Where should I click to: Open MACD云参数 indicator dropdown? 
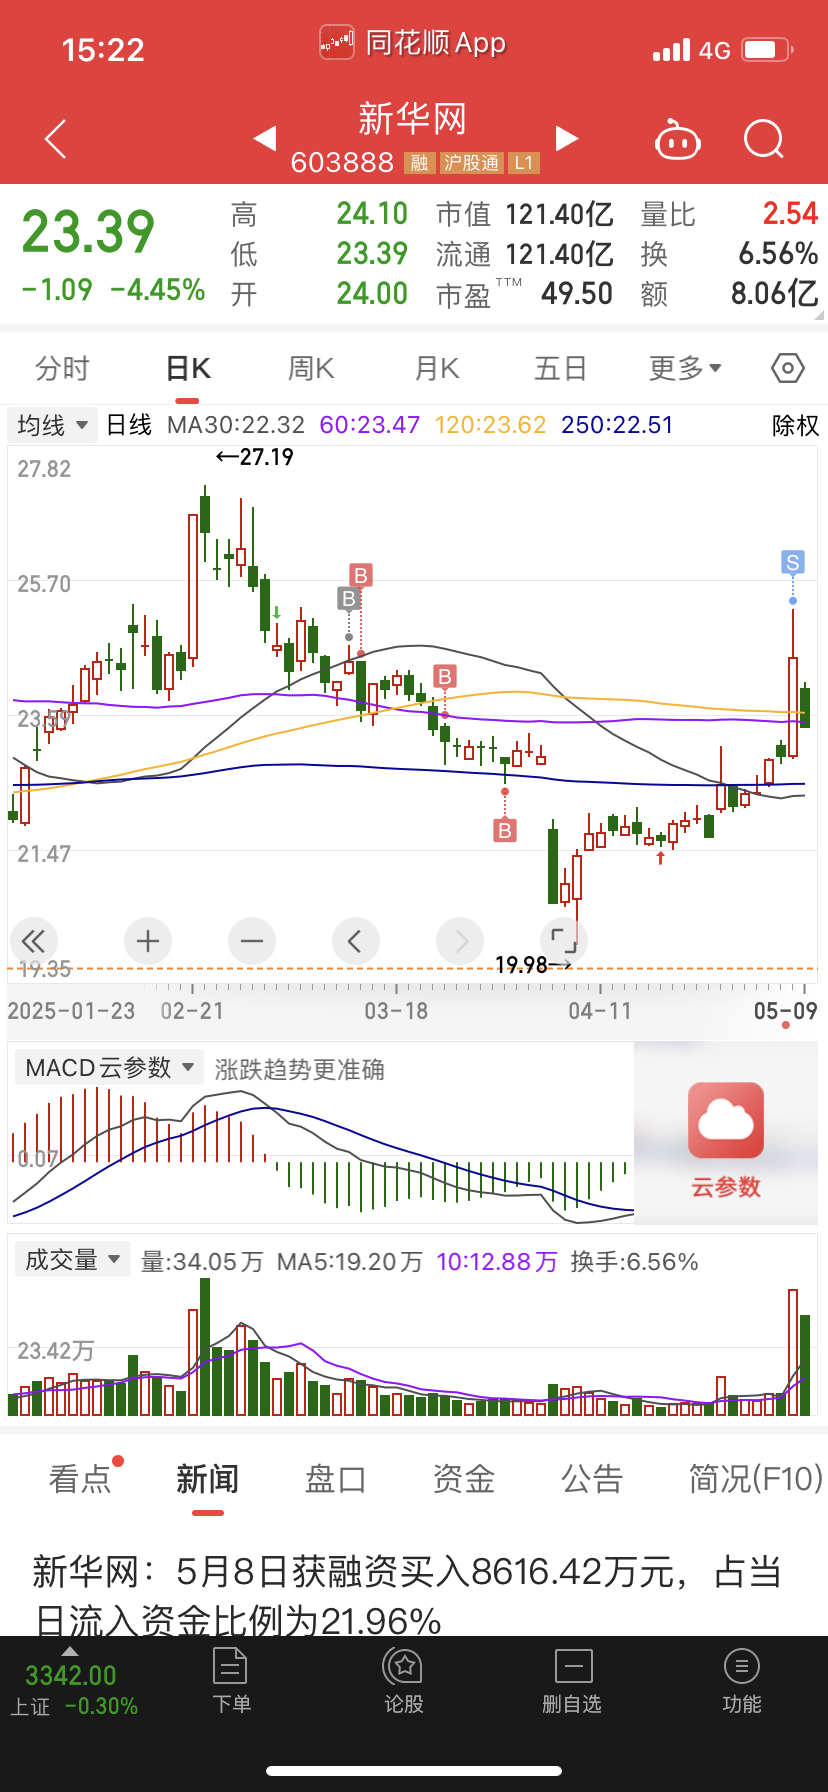[x=109, y=1068]
